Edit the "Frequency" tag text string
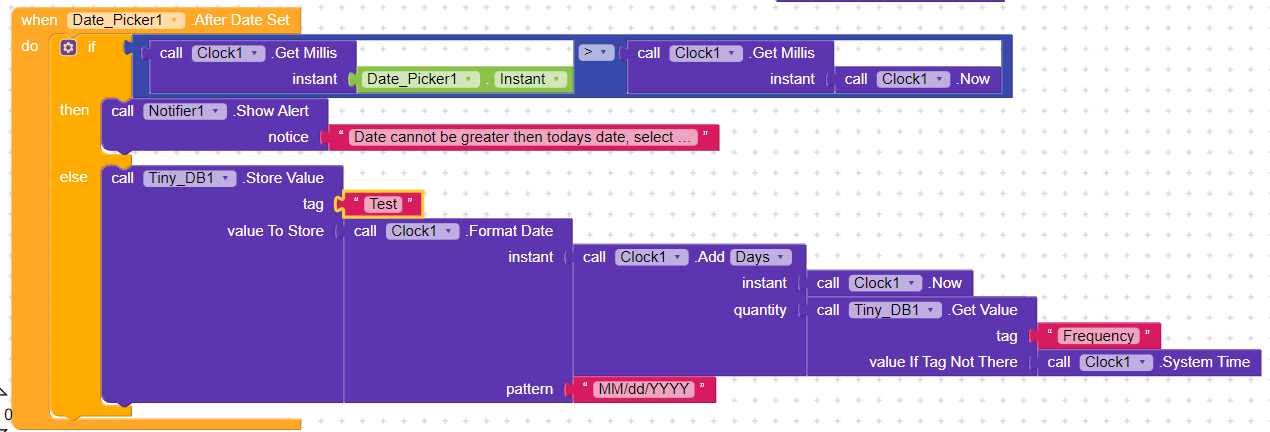The image size is (1270, 432). click(x=1098, y=336)
